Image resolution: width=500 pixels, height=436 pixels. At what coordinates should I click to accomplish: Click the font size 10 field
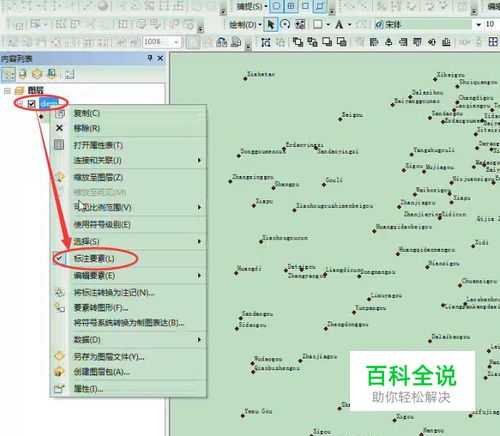[x=492, y=24]
